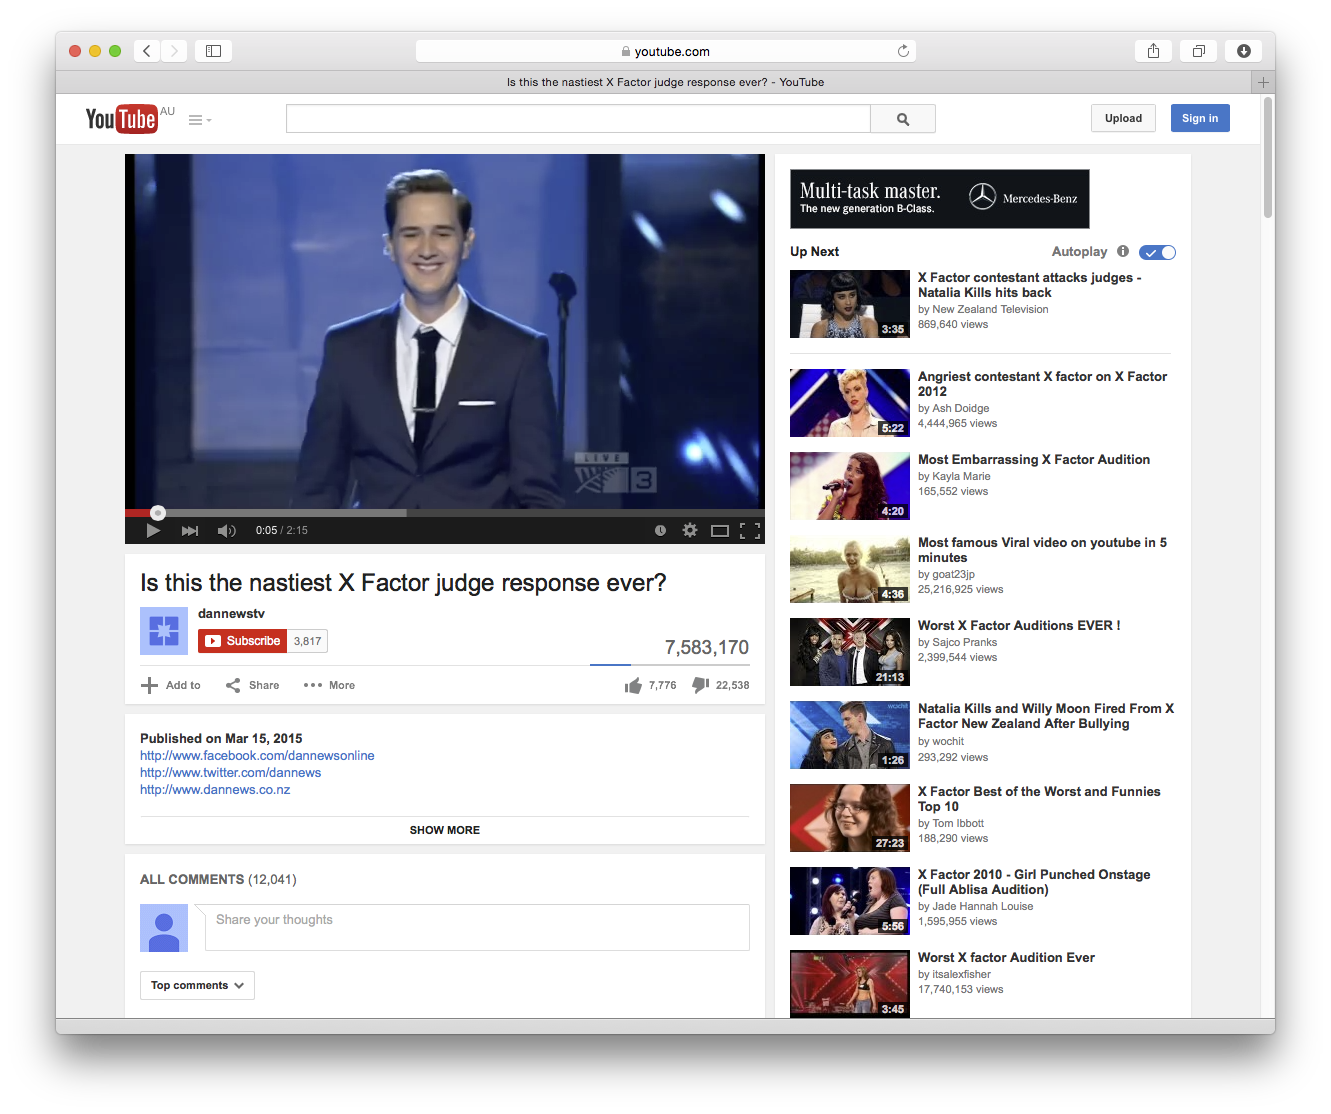Open the dannews.co.nz website link
This screenshot has height=1114, width=1331.
215,790
